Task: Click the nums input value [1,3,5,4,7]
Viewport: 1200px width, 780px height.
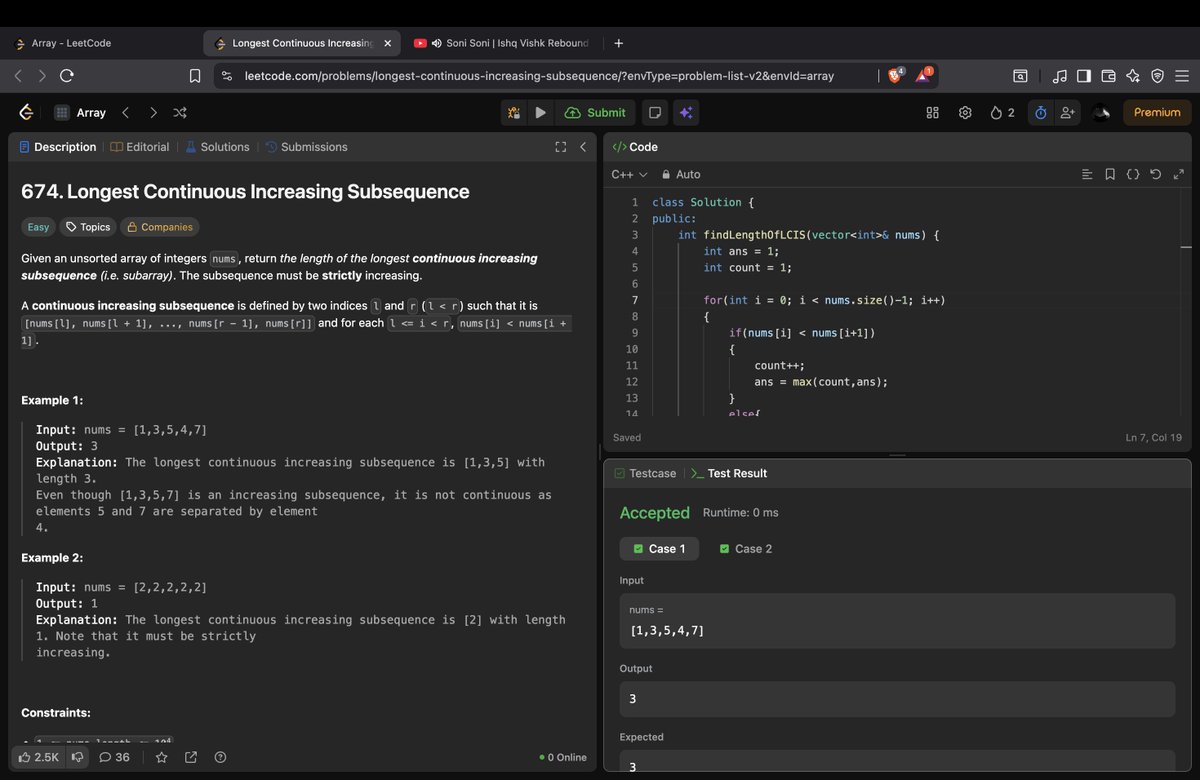Action: pos(666,630)
